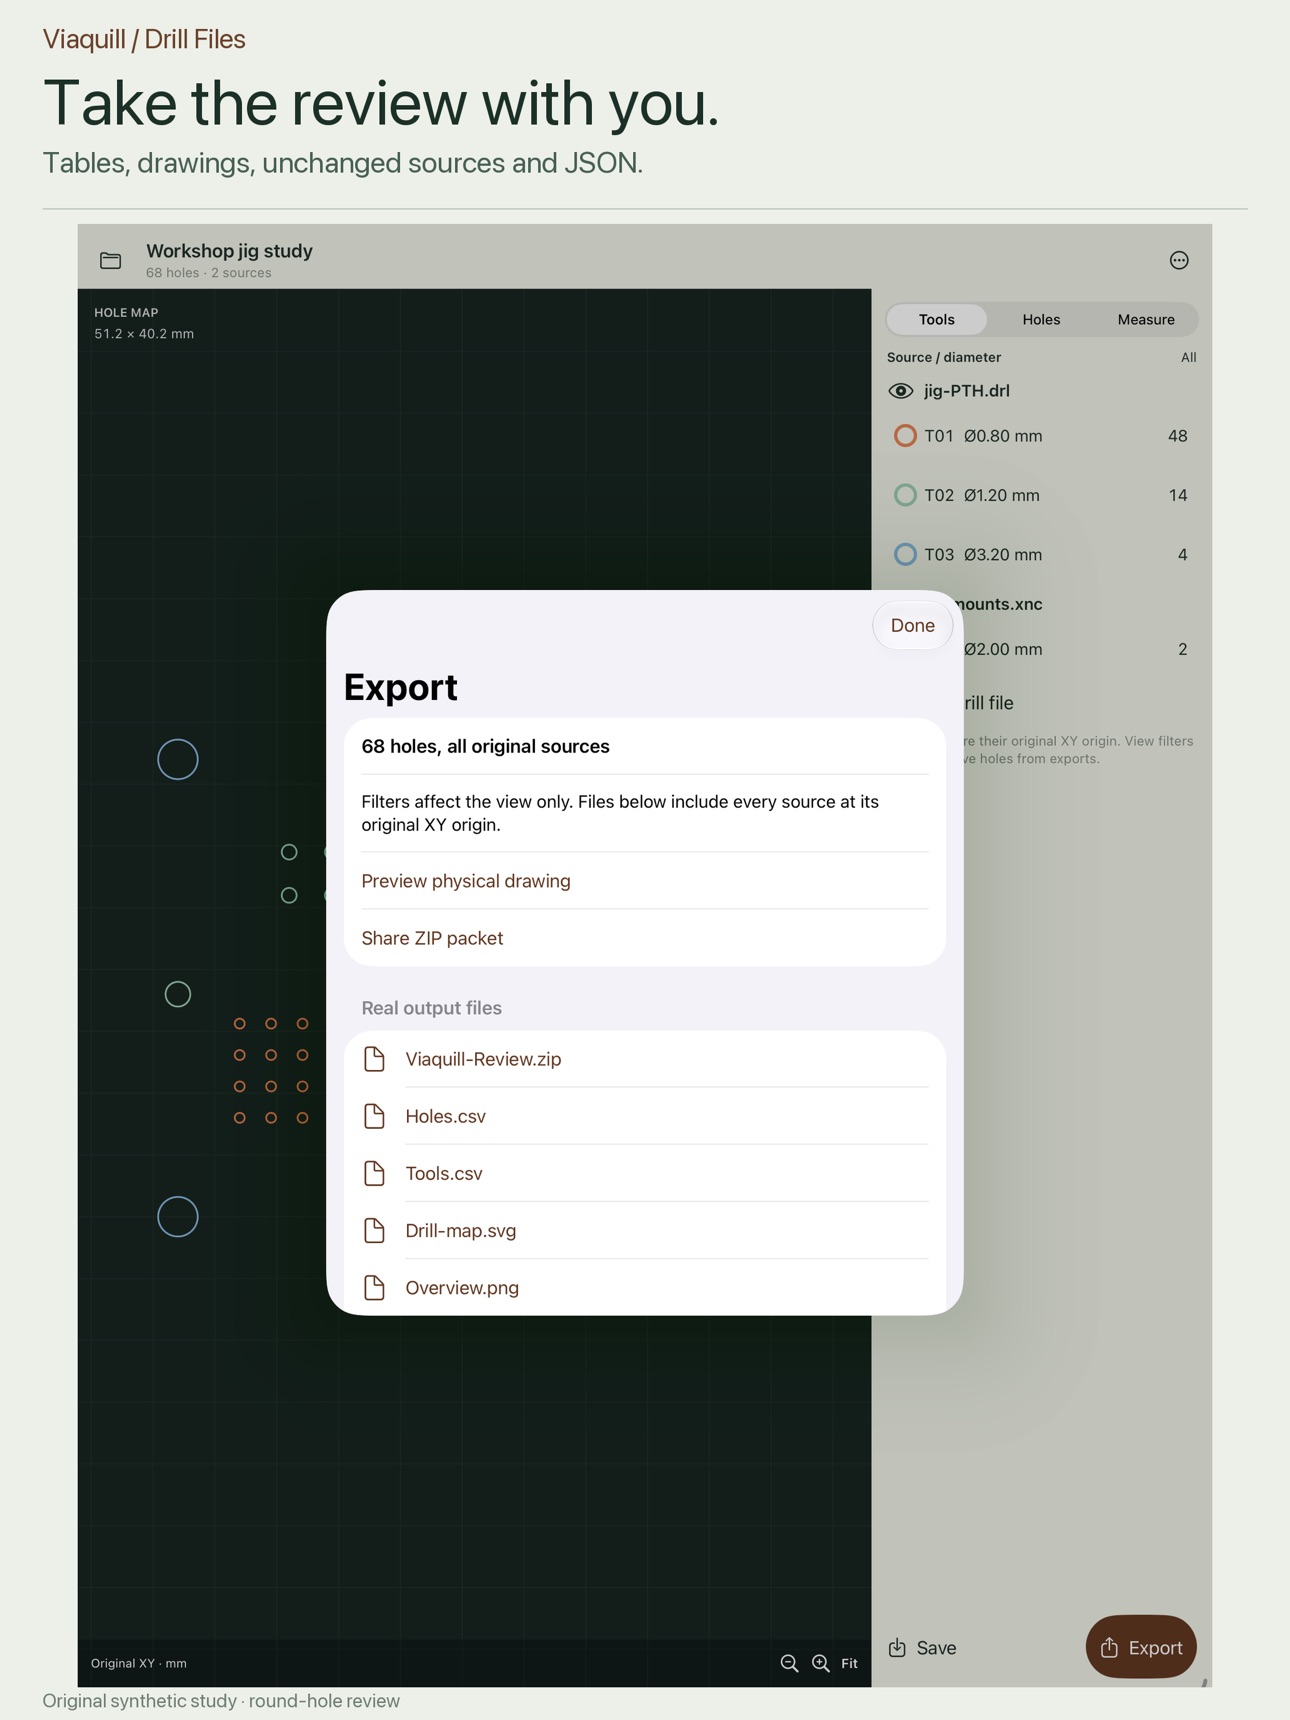This screenshot has height=1720, width=1290.
Task: Click the Overview.png file icon
Action: click(x=374, y=1287)
